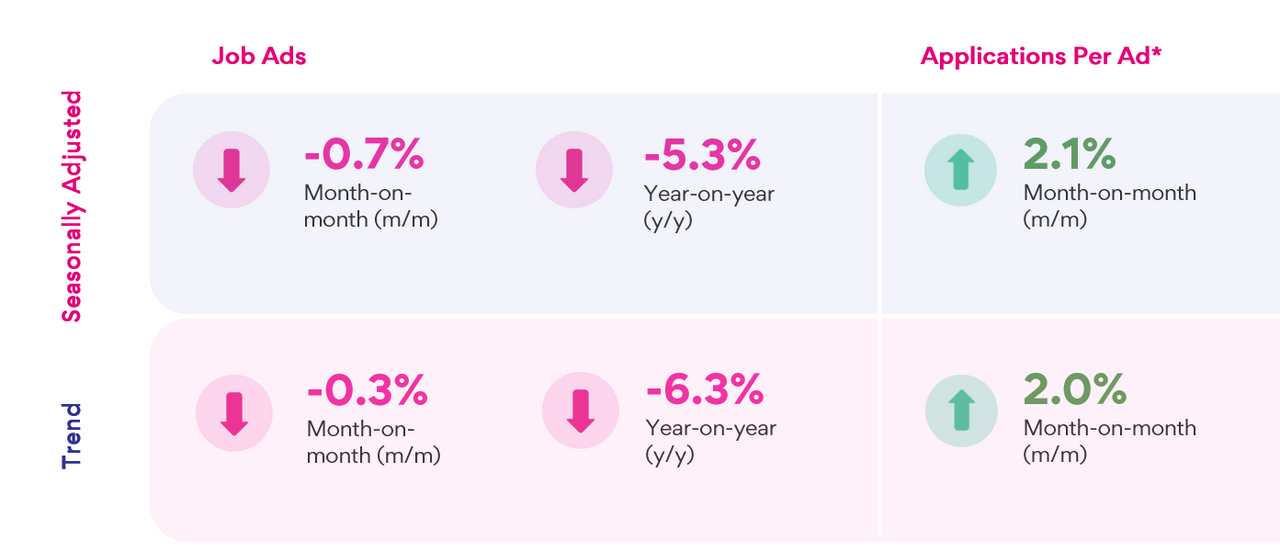
Task: Click the -6.3% trend year-on-year figure
Action: (x=705, y=391)
